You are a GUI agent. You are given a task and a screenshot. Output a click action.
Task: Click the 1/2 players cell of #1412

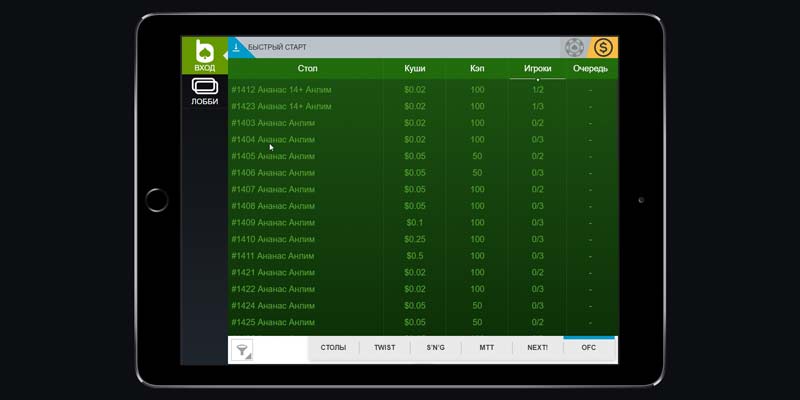point(538,90)
